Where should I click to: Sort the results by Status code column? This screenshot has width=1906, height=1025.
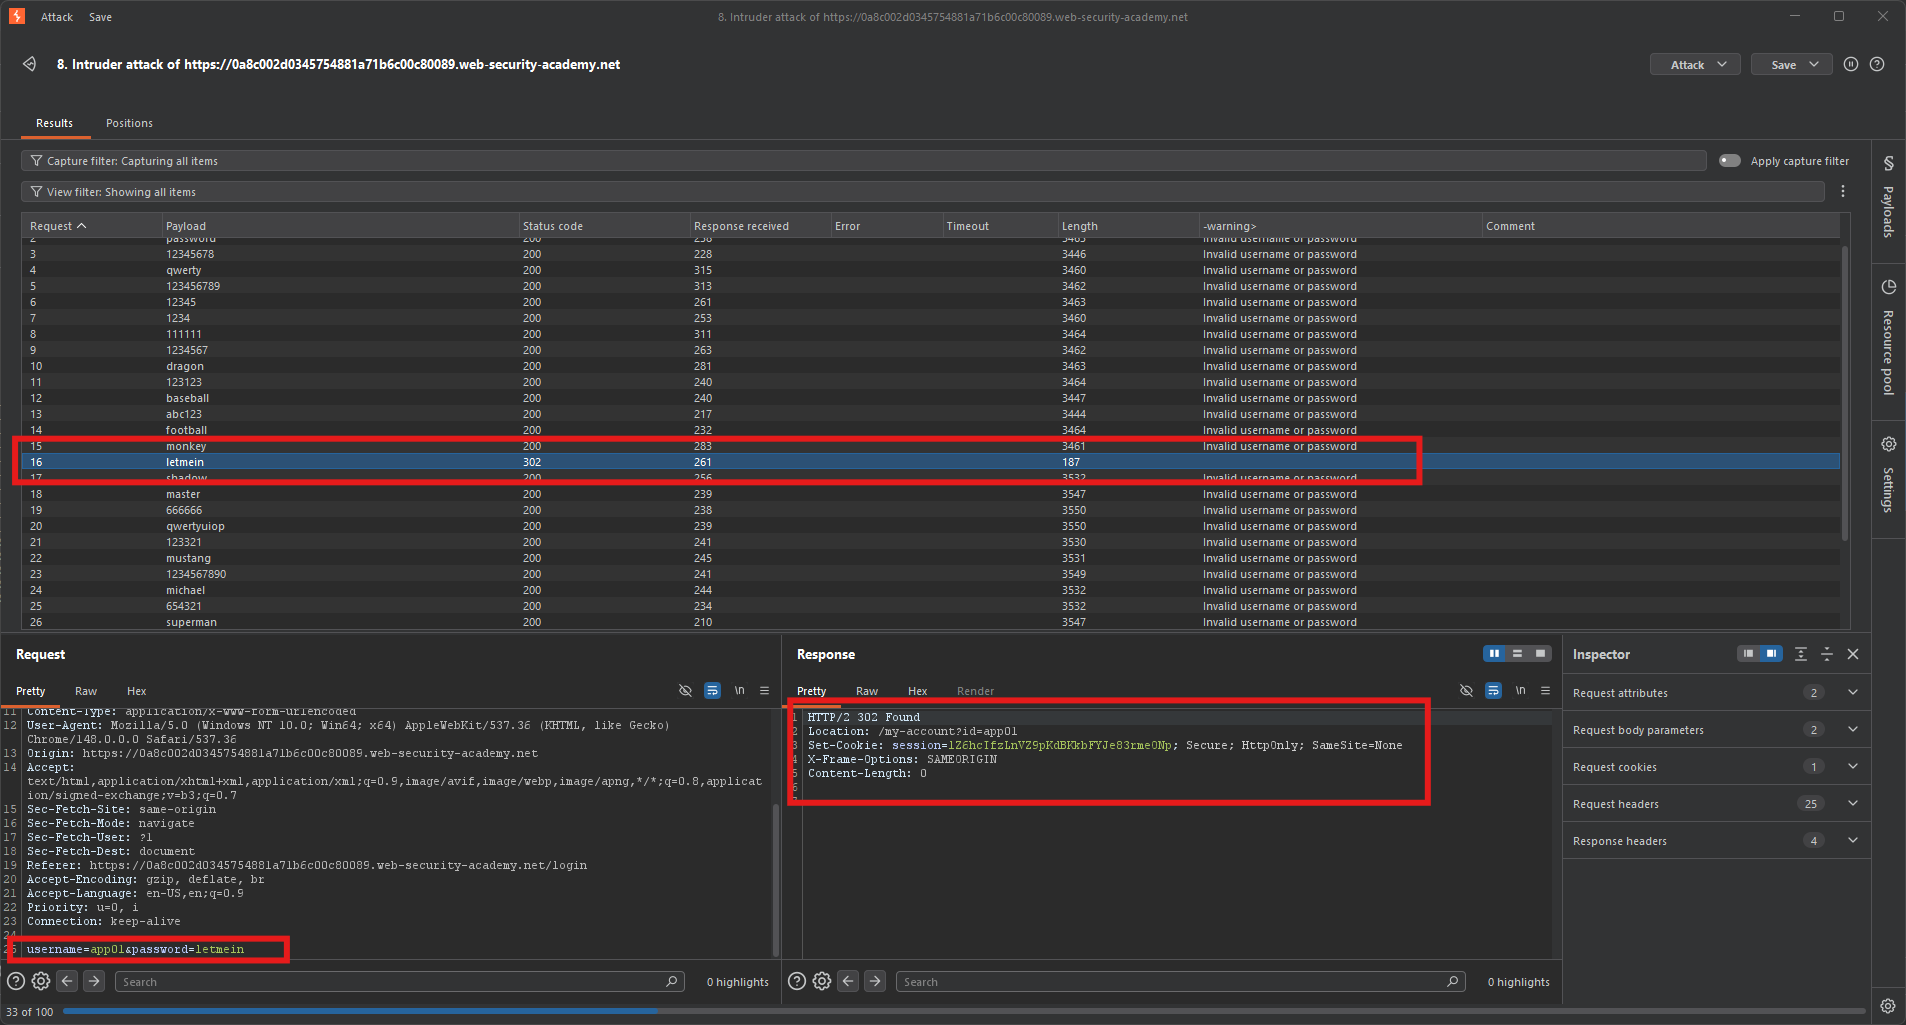tap(603, 226)
